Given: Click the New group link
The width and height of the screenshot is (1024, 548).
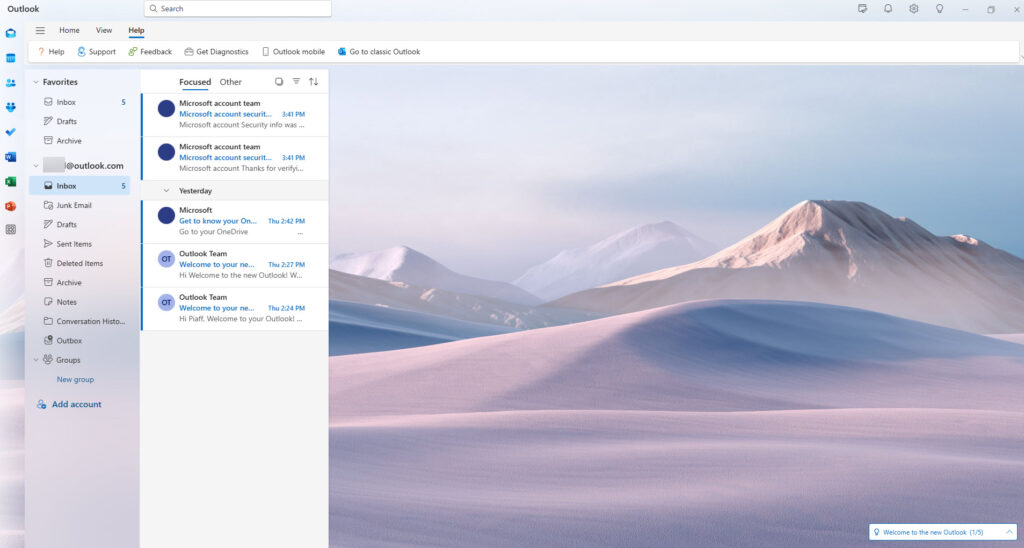Looking at the screenshot, I should click(x=75, y=379).
